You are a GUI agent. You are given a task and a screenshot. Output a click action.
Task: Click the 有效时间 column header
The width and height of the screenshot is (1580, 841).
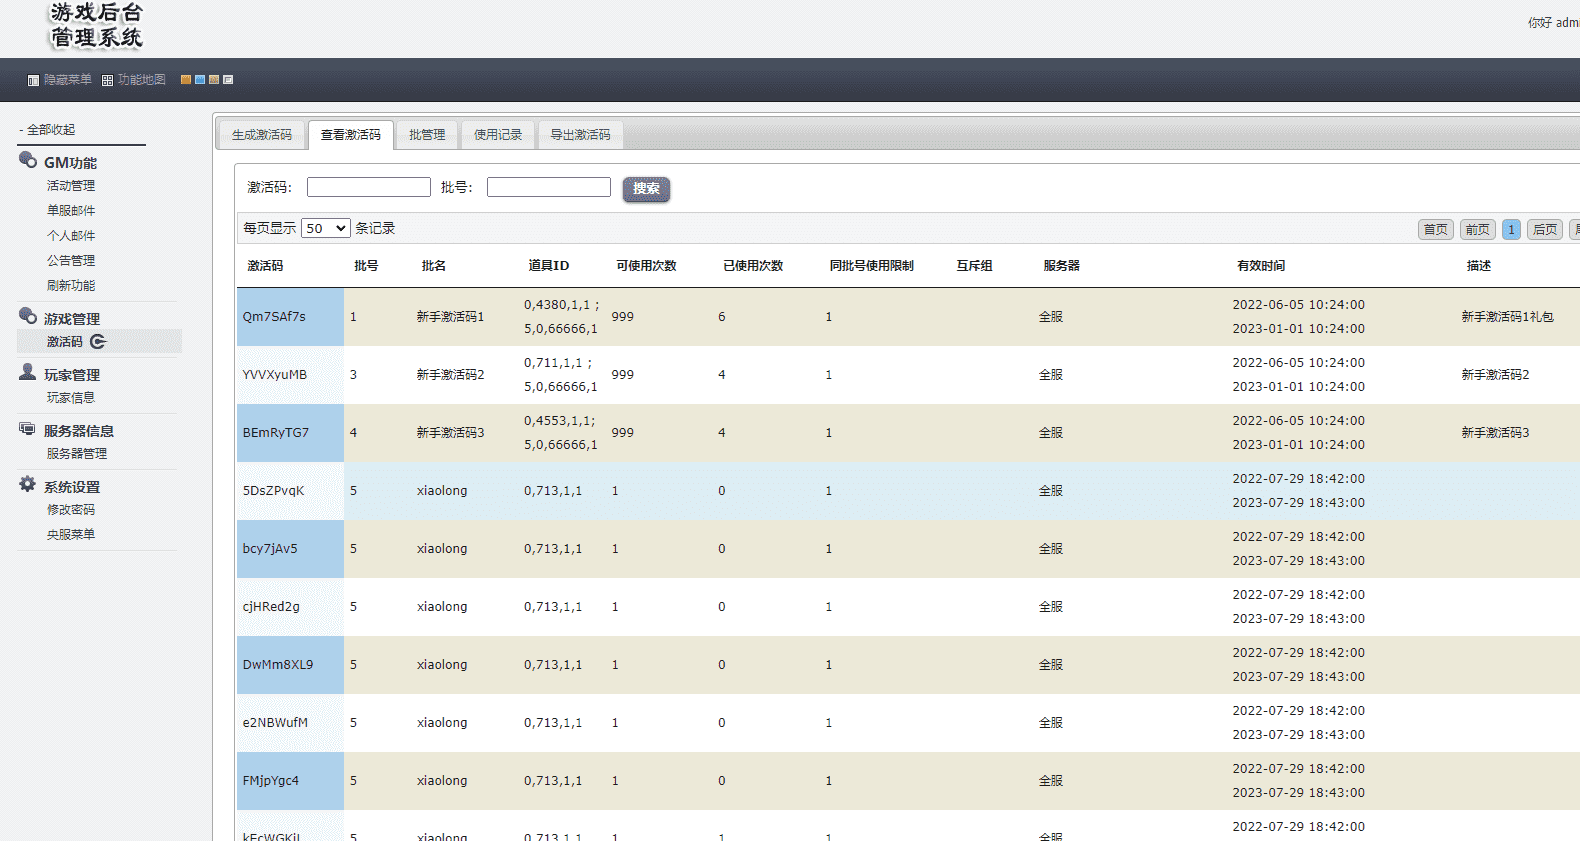pyautogui.click(x=1261, y=266)
